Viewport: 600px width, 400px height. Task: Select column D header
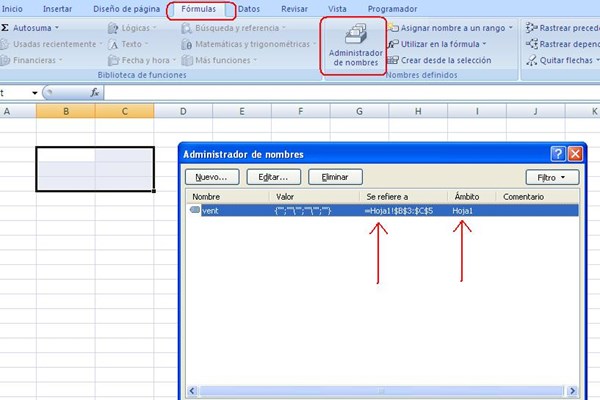click(x=183, y=111)
